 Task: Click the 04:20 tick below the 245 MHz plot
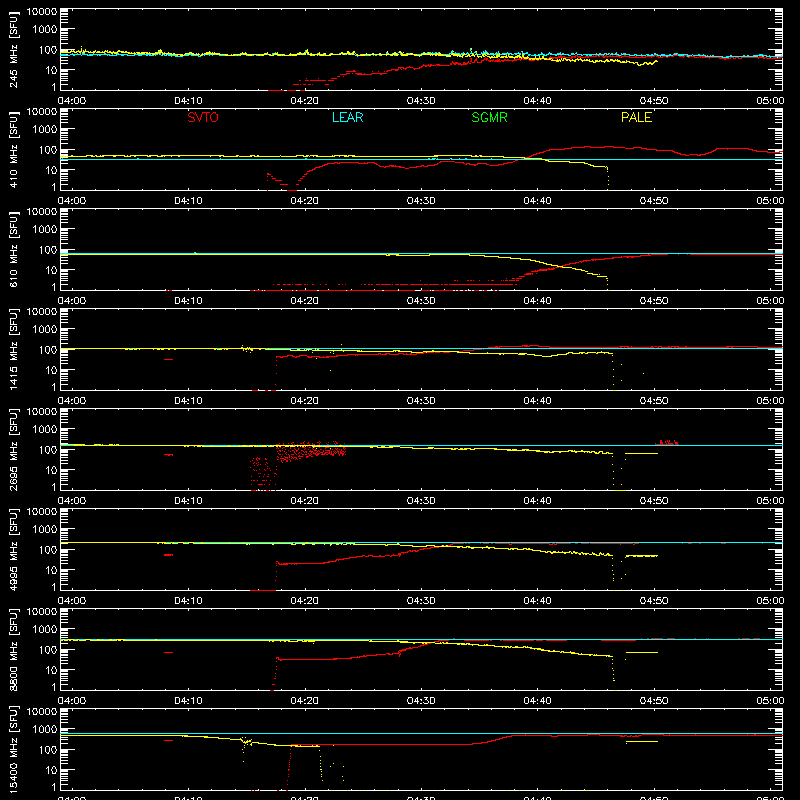[305, 101]
